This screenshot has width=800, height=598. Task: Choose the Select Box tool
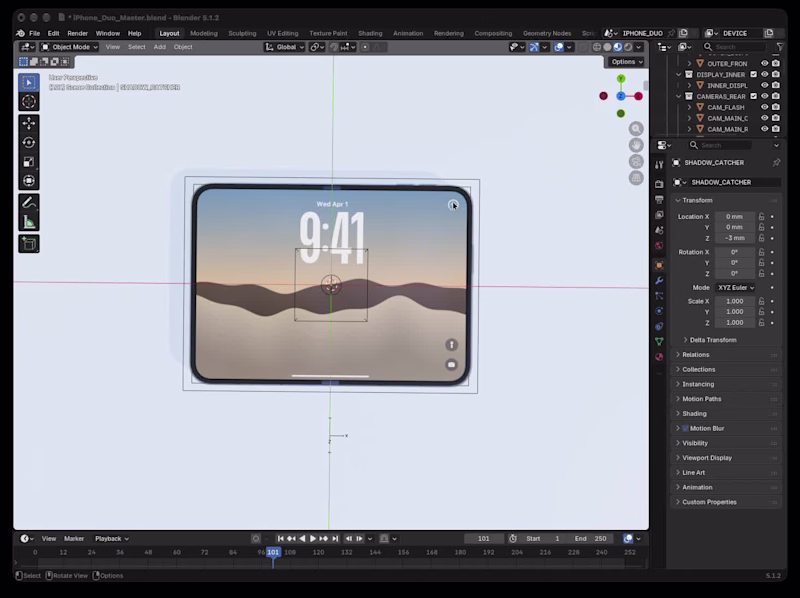29,82
